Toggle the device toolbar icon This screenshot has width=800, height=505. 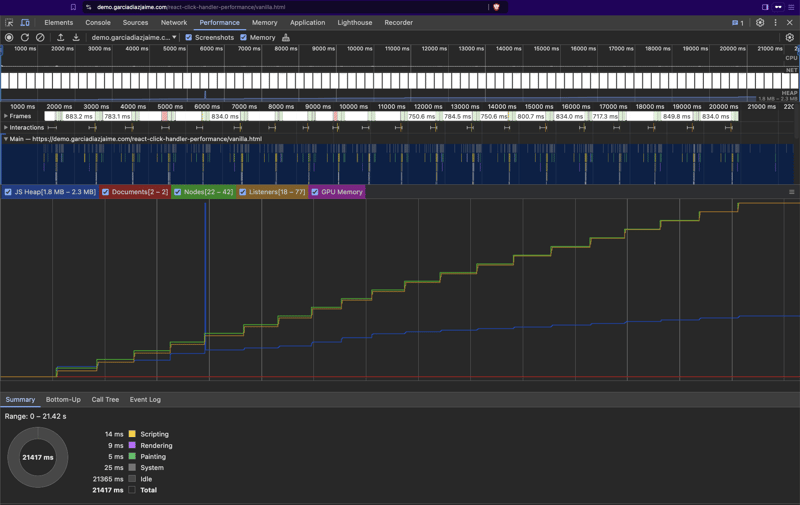click(24, 22)
